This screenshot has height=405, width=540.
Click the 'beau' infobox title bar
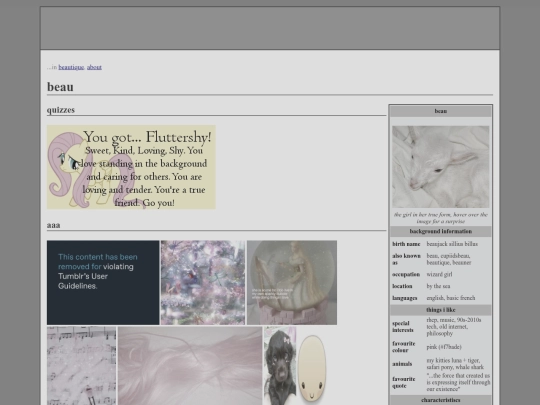coord(440,111)
